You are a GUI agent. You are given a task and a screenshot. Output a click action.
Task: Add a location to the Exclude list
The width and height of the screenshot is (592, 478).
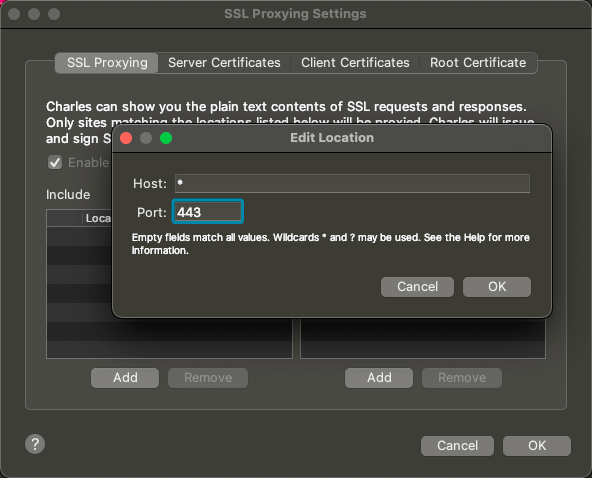[x=379, y=378]
